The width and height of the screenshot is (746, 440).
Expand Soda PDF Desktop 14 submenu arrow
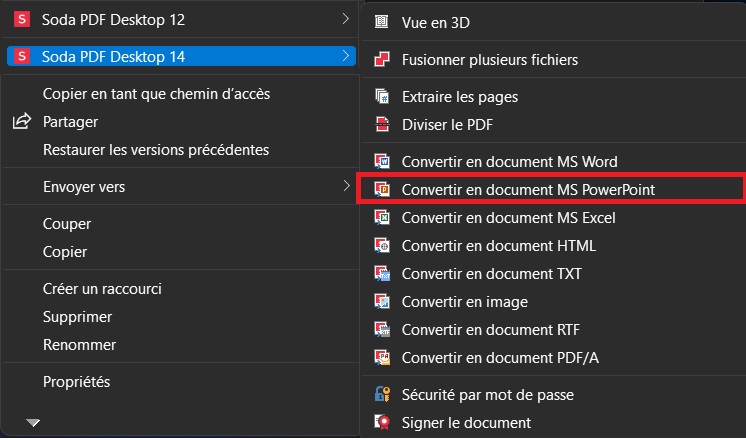click(x=345, y=56)
